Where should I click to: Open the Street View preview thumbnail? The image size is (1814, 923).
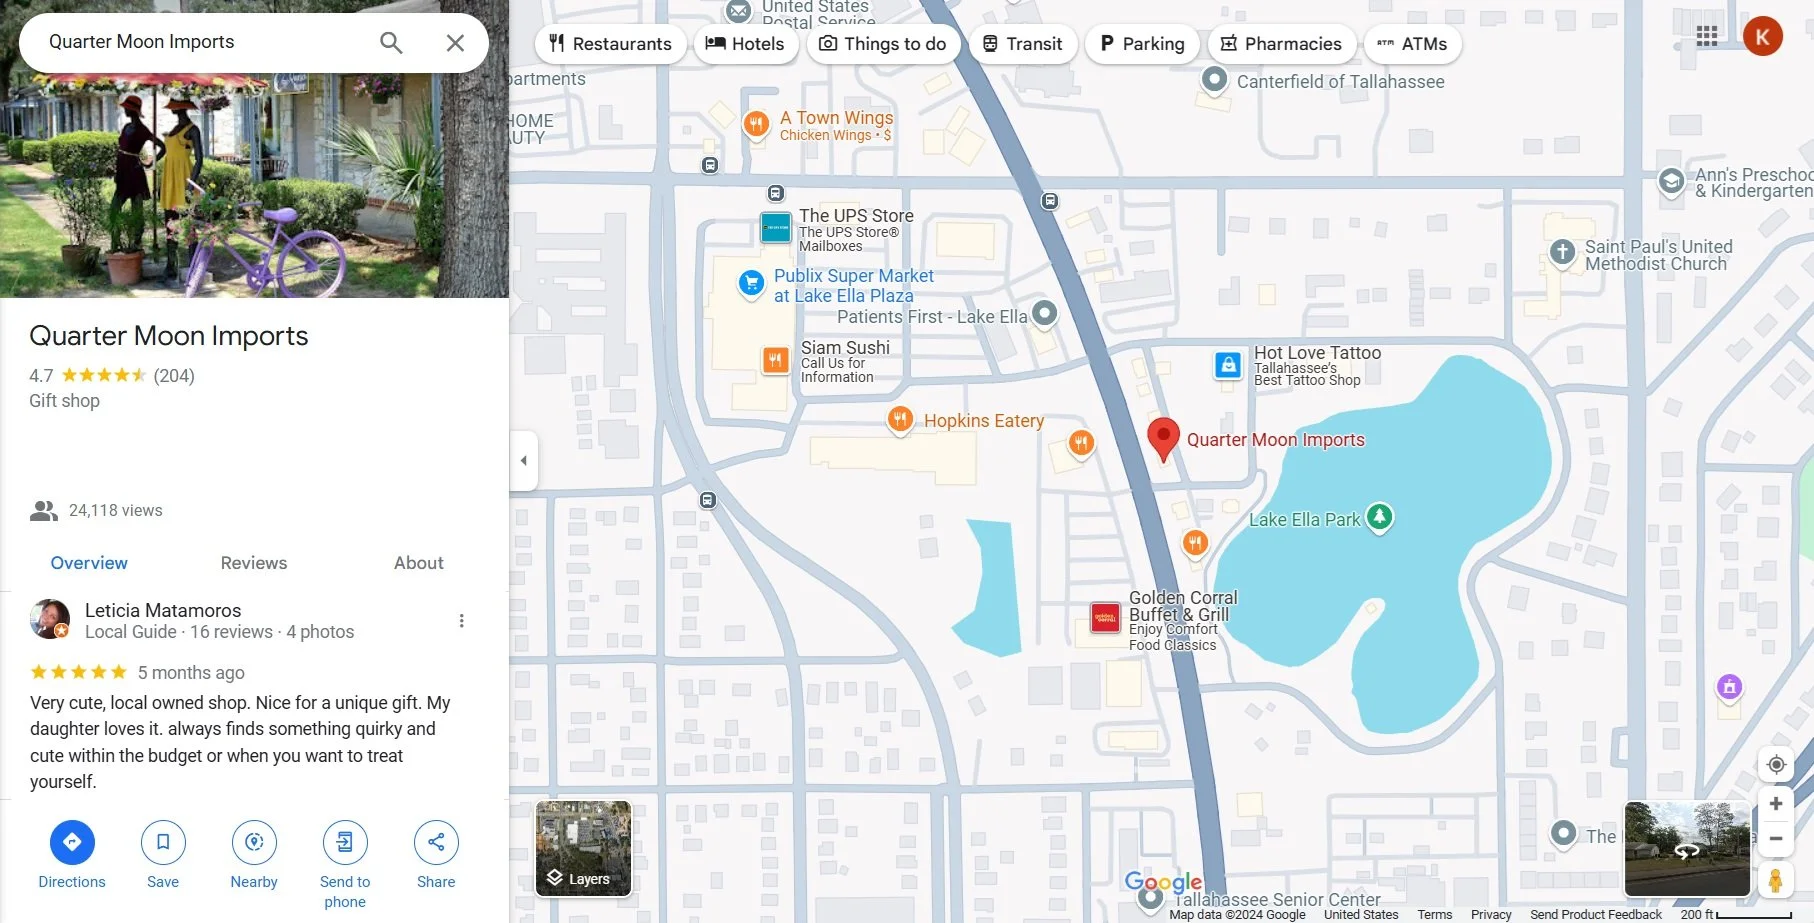[x=1687, y=849]
